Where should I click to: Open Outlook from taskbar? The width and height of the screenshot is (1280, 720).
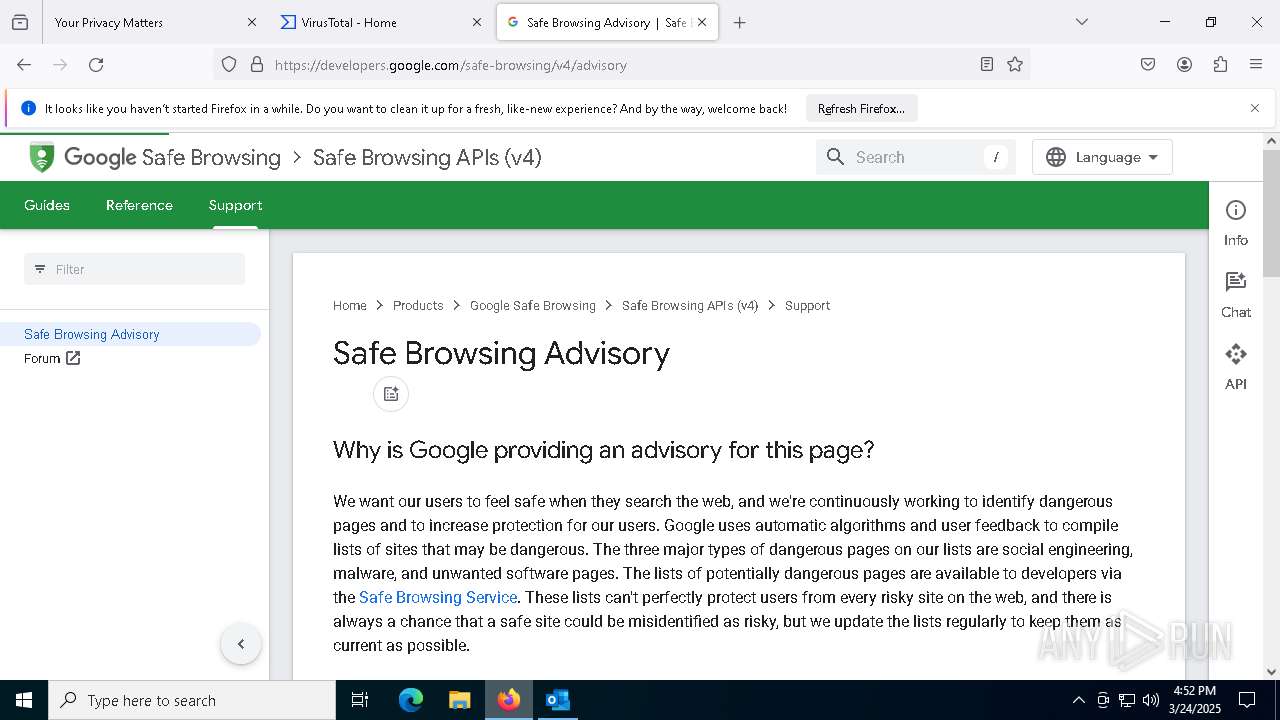coord(557,700)
